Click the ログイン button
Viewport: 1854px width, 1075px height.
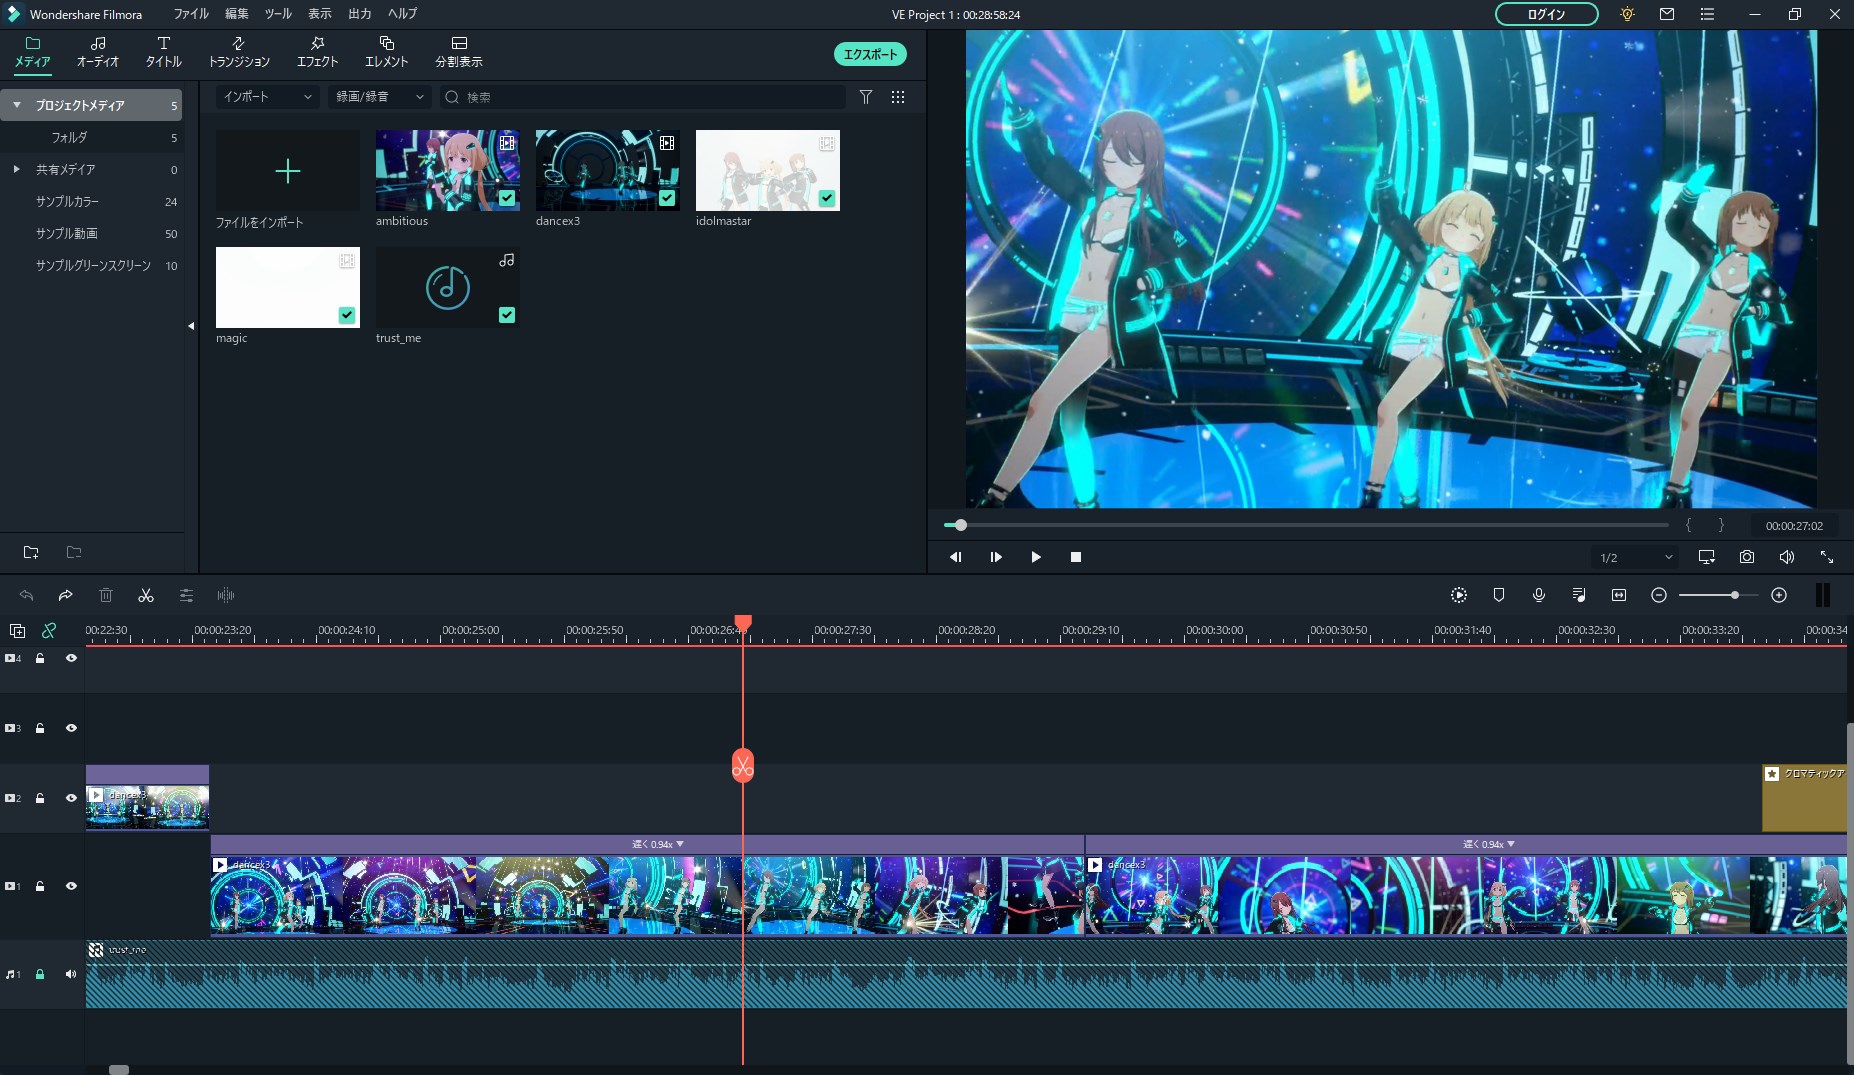[x=1546, y=14]
